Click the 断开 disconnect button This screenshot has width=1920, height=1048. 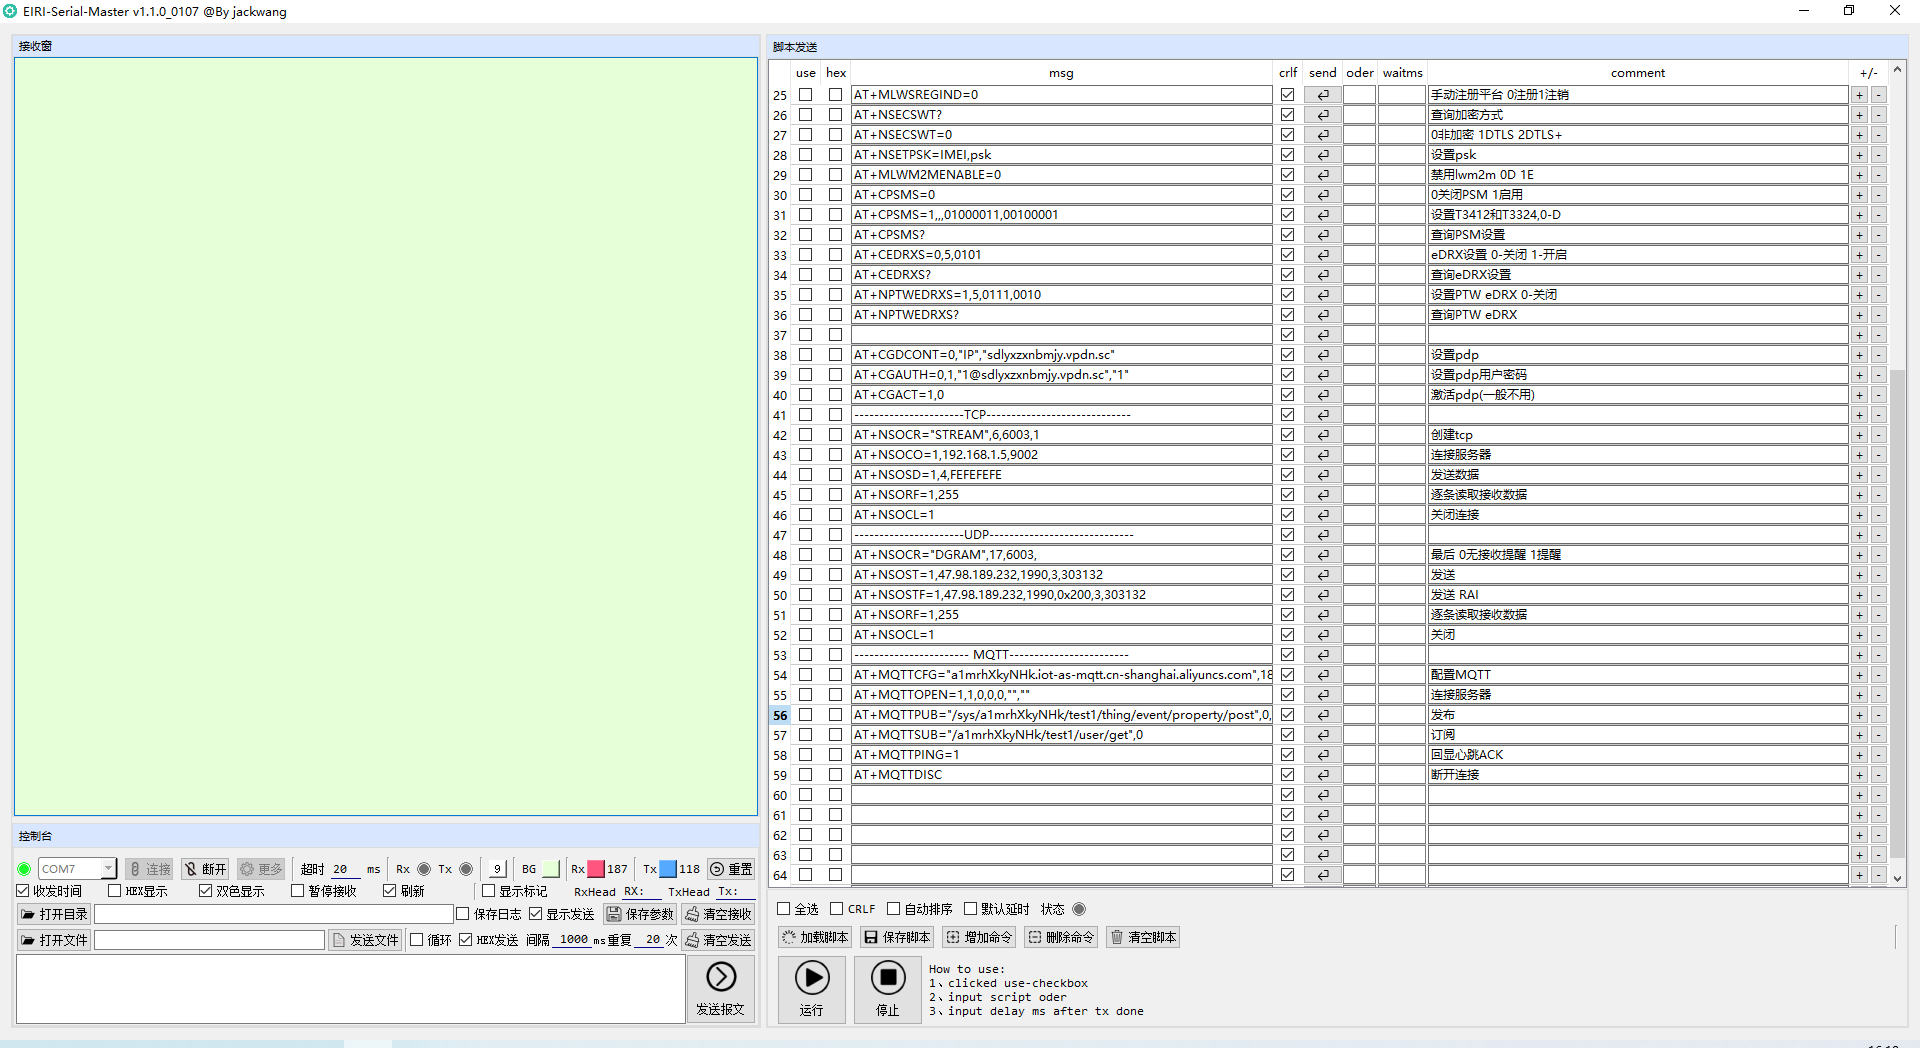[x=205, y=869]
